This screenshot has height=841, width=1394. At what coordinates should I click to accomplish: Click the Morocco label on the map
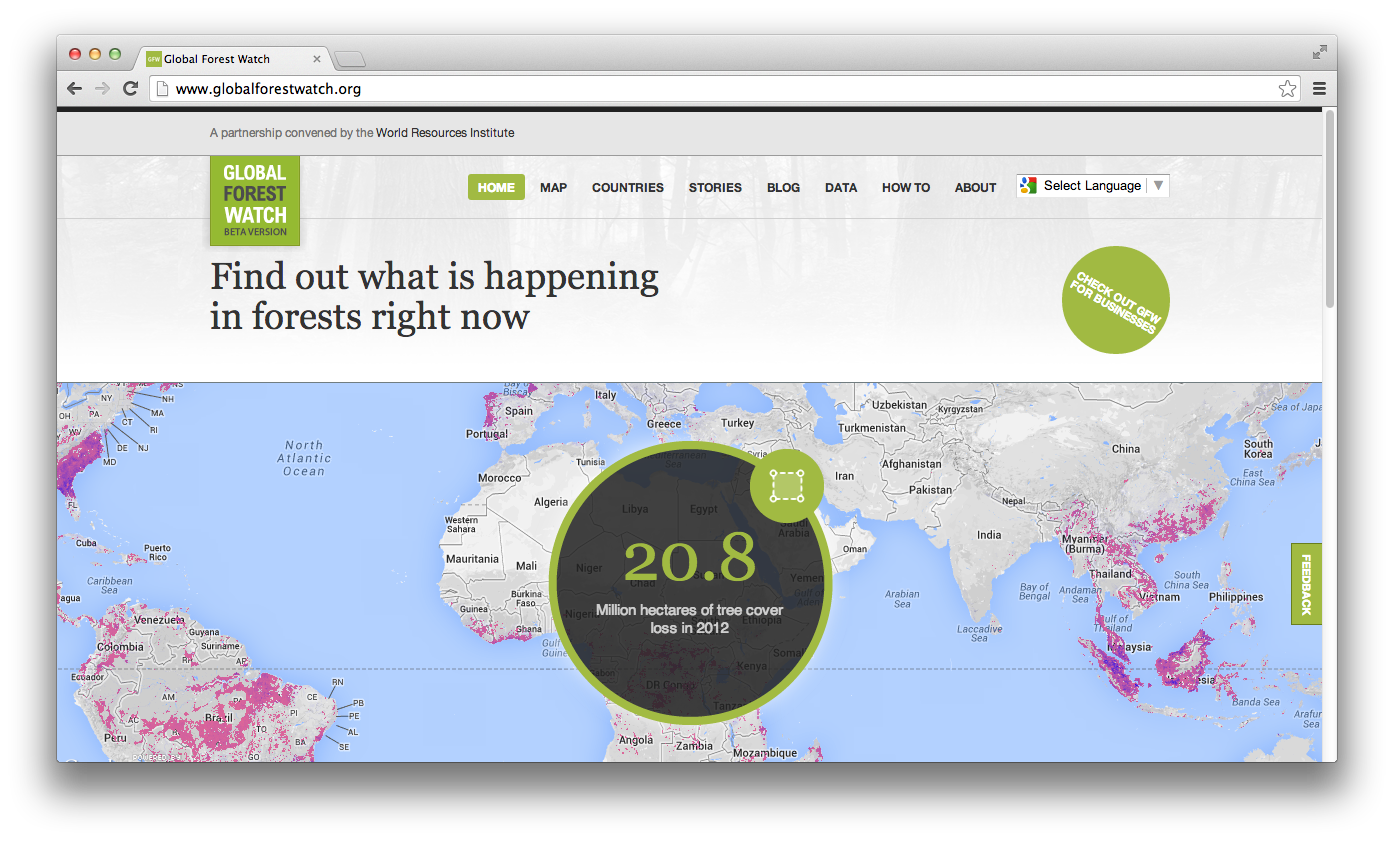point(499,478)
